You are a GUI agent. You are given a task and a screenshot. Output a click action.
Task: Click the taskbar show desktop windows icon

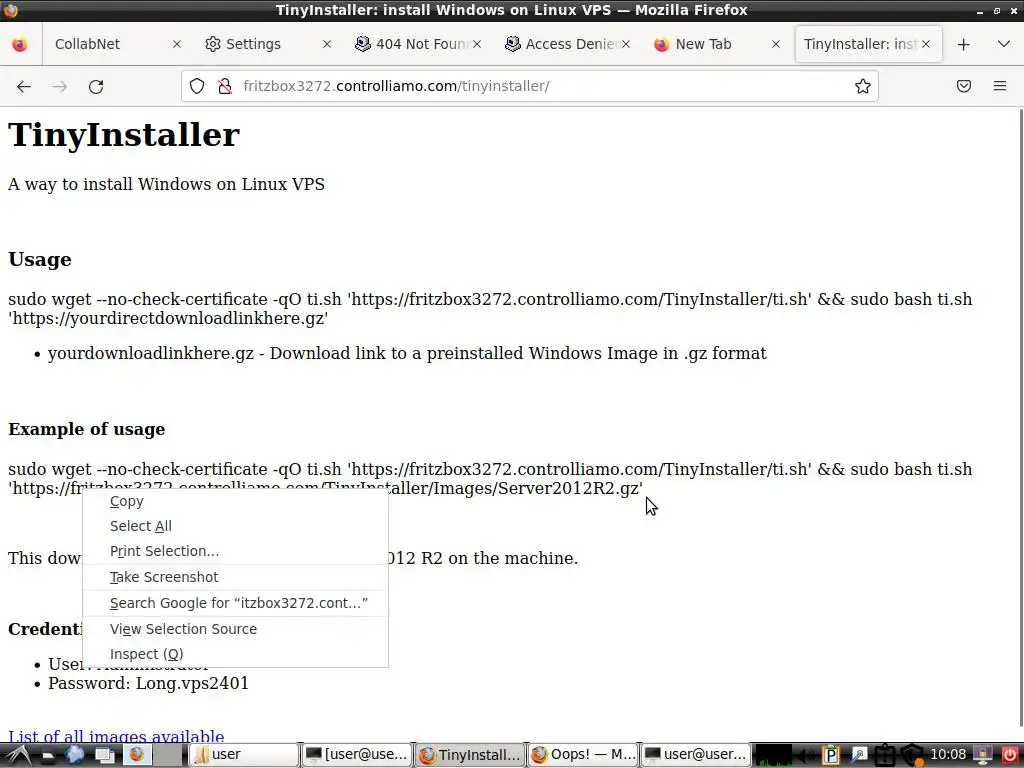[105, 755]
